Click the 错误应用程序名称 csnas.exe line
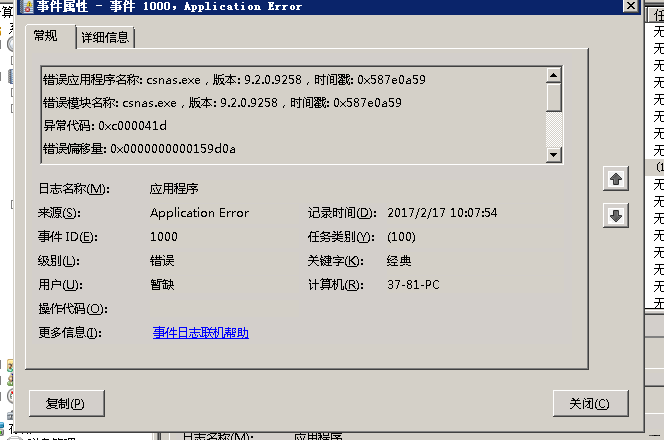Viewport: 664px width, 440px height. pyautogui.click(x=234, y=80)
